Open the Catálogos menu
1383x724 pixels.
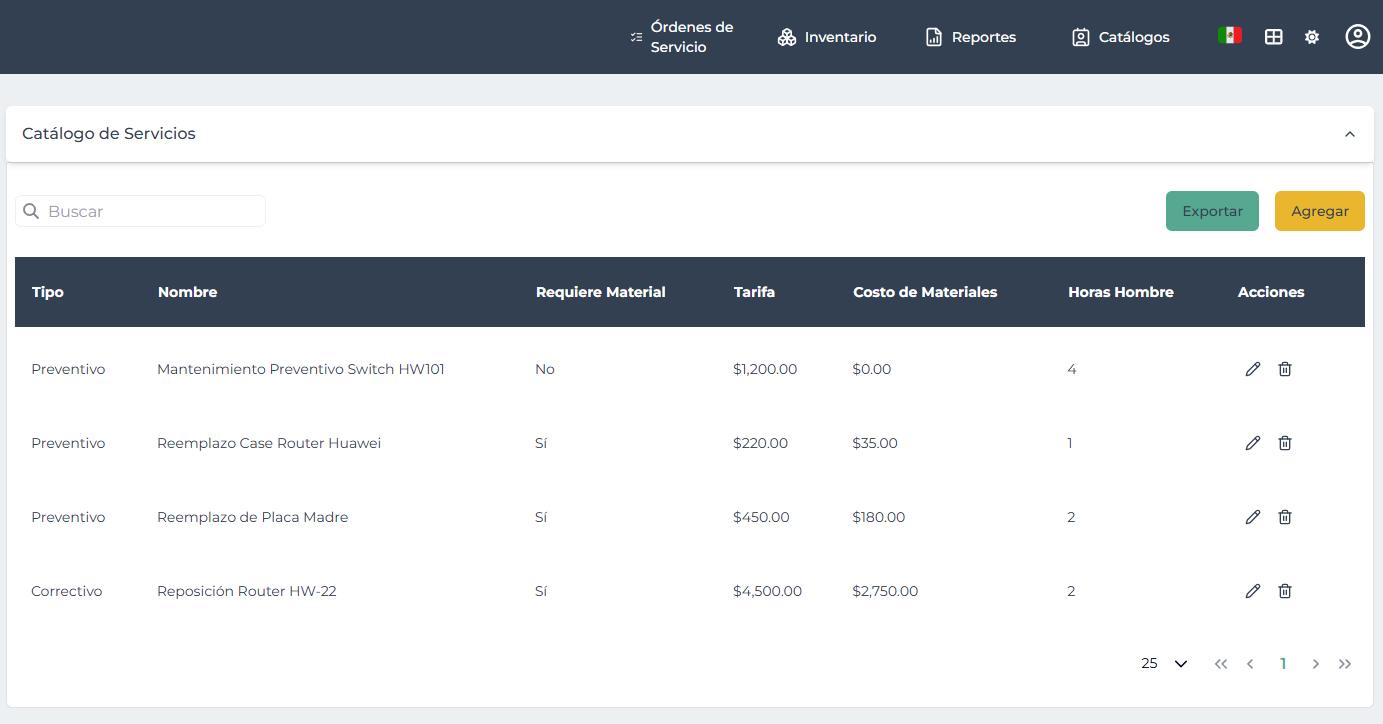tap(1120, 37)
